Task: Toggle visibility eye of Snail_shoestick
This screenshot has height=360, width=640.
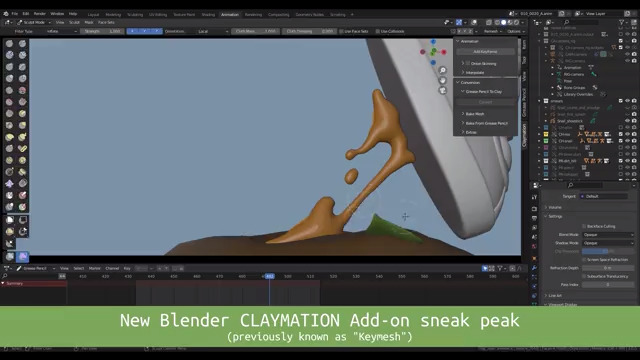Action: click(627, 121)
